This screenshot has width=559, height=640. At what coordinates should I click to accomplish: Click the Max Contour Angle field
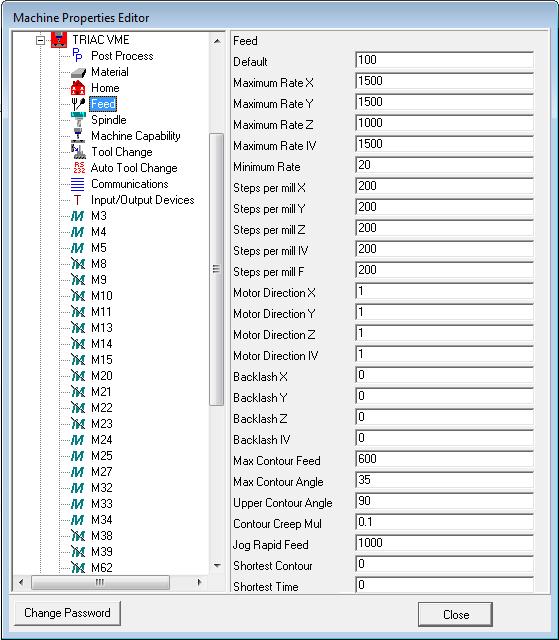(444, 480)
